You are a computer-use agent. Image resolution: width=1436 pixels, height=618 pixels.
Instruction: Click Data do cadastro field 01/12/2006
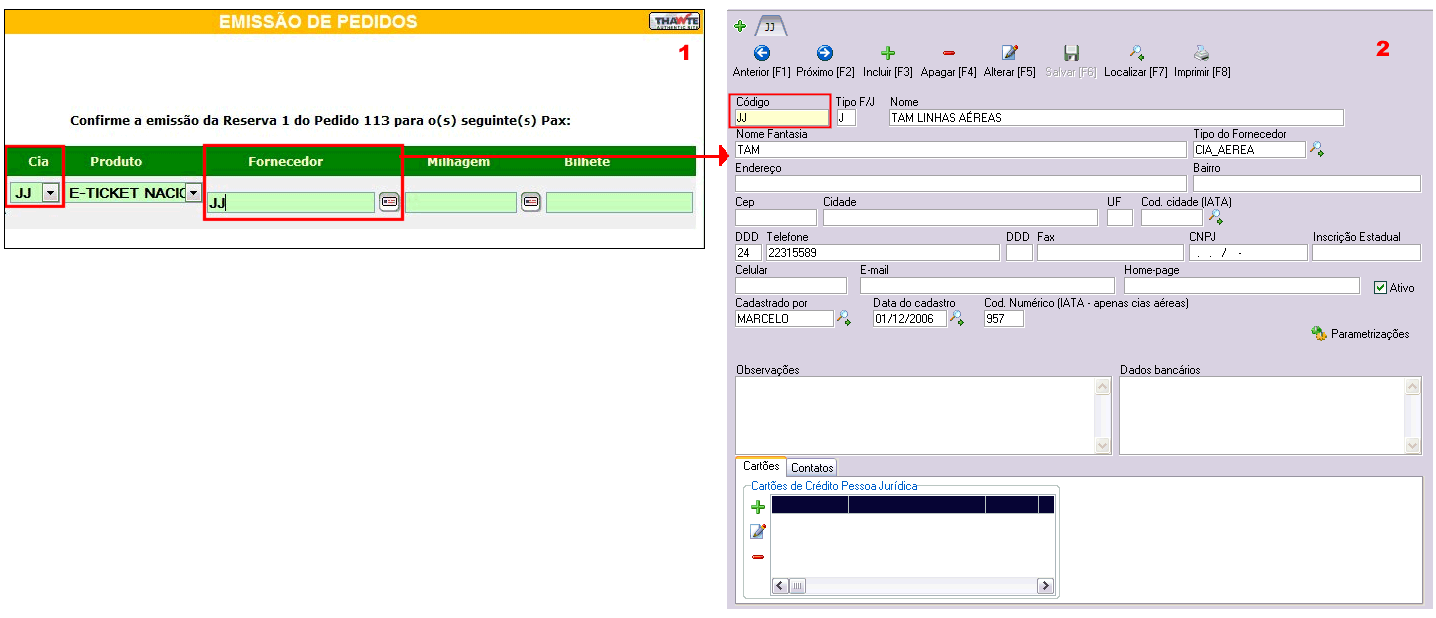[910, 319]
